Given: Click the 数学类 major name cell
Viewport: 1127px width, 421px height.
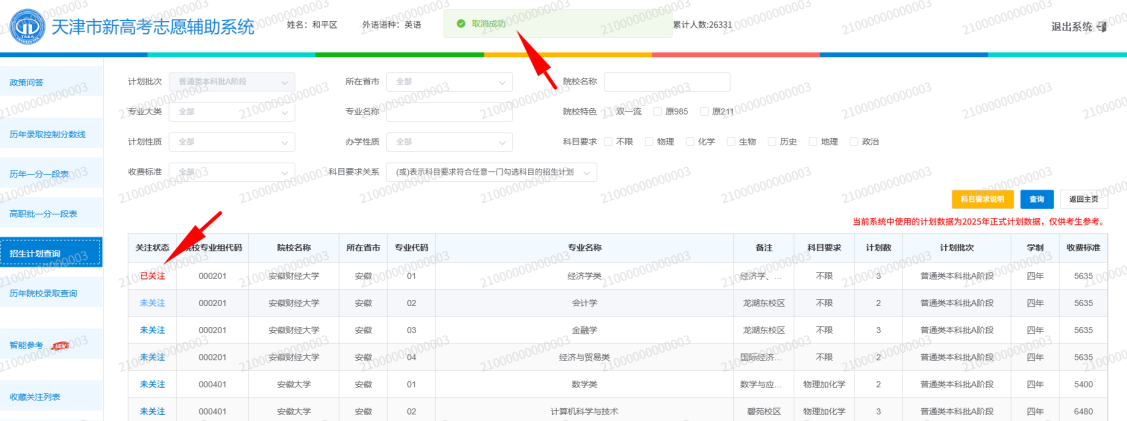Looking at the screenshot, I should (x=584, y=384).
